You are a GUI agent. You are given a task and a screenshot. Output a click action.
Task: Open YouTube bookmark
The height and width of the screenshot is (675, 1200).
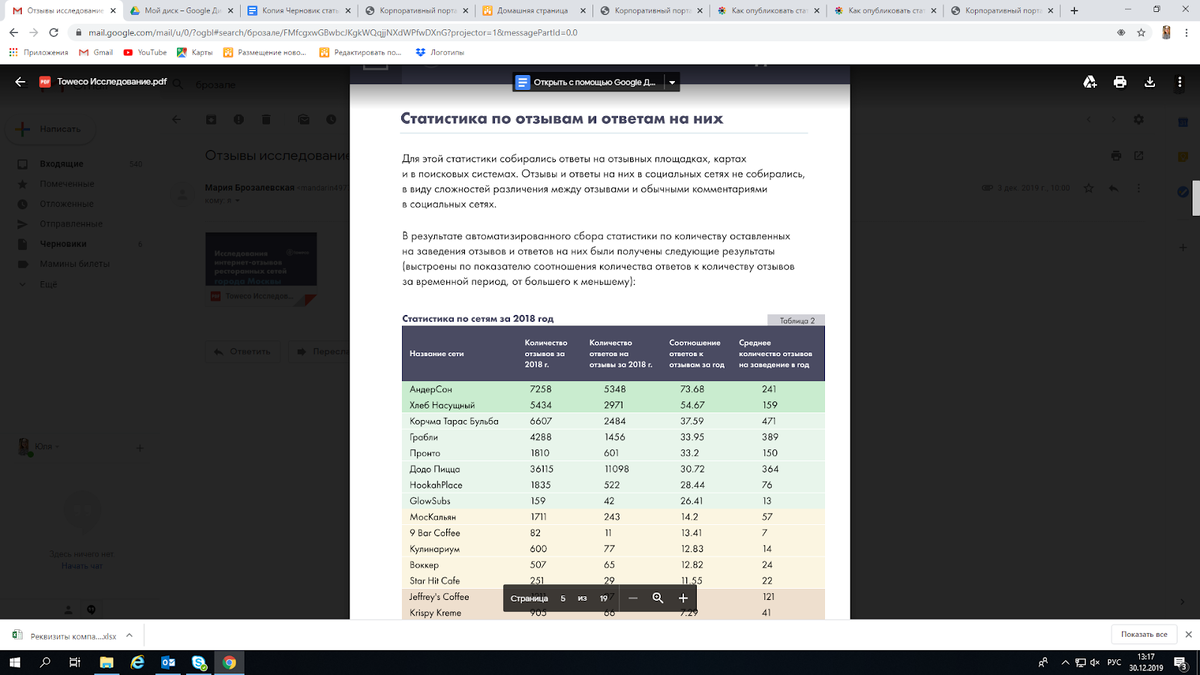145,52
